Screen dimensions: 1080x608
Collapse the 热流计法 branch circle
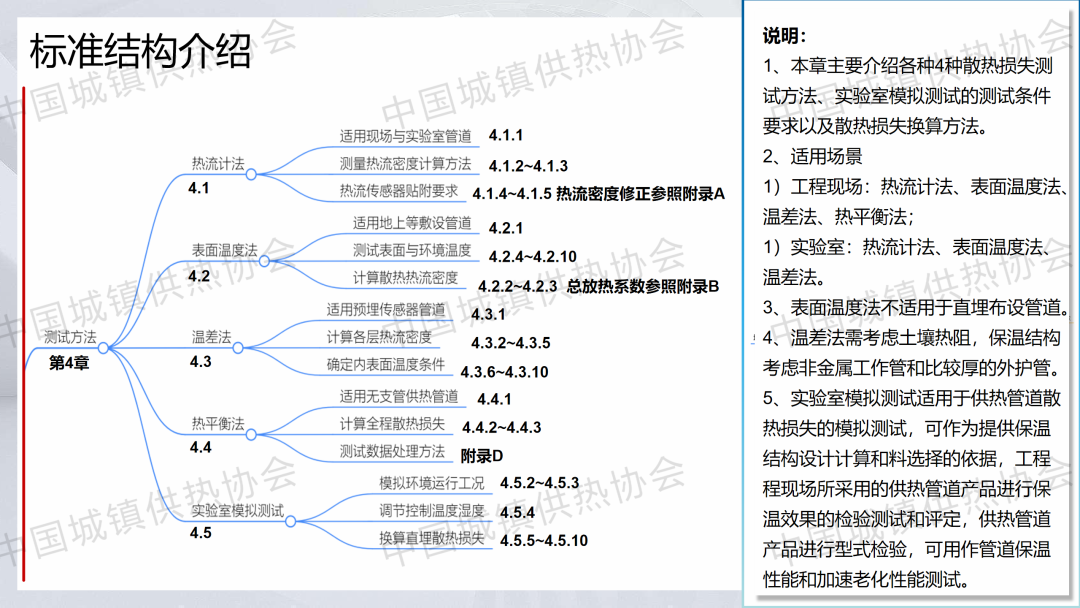[252, 173]
